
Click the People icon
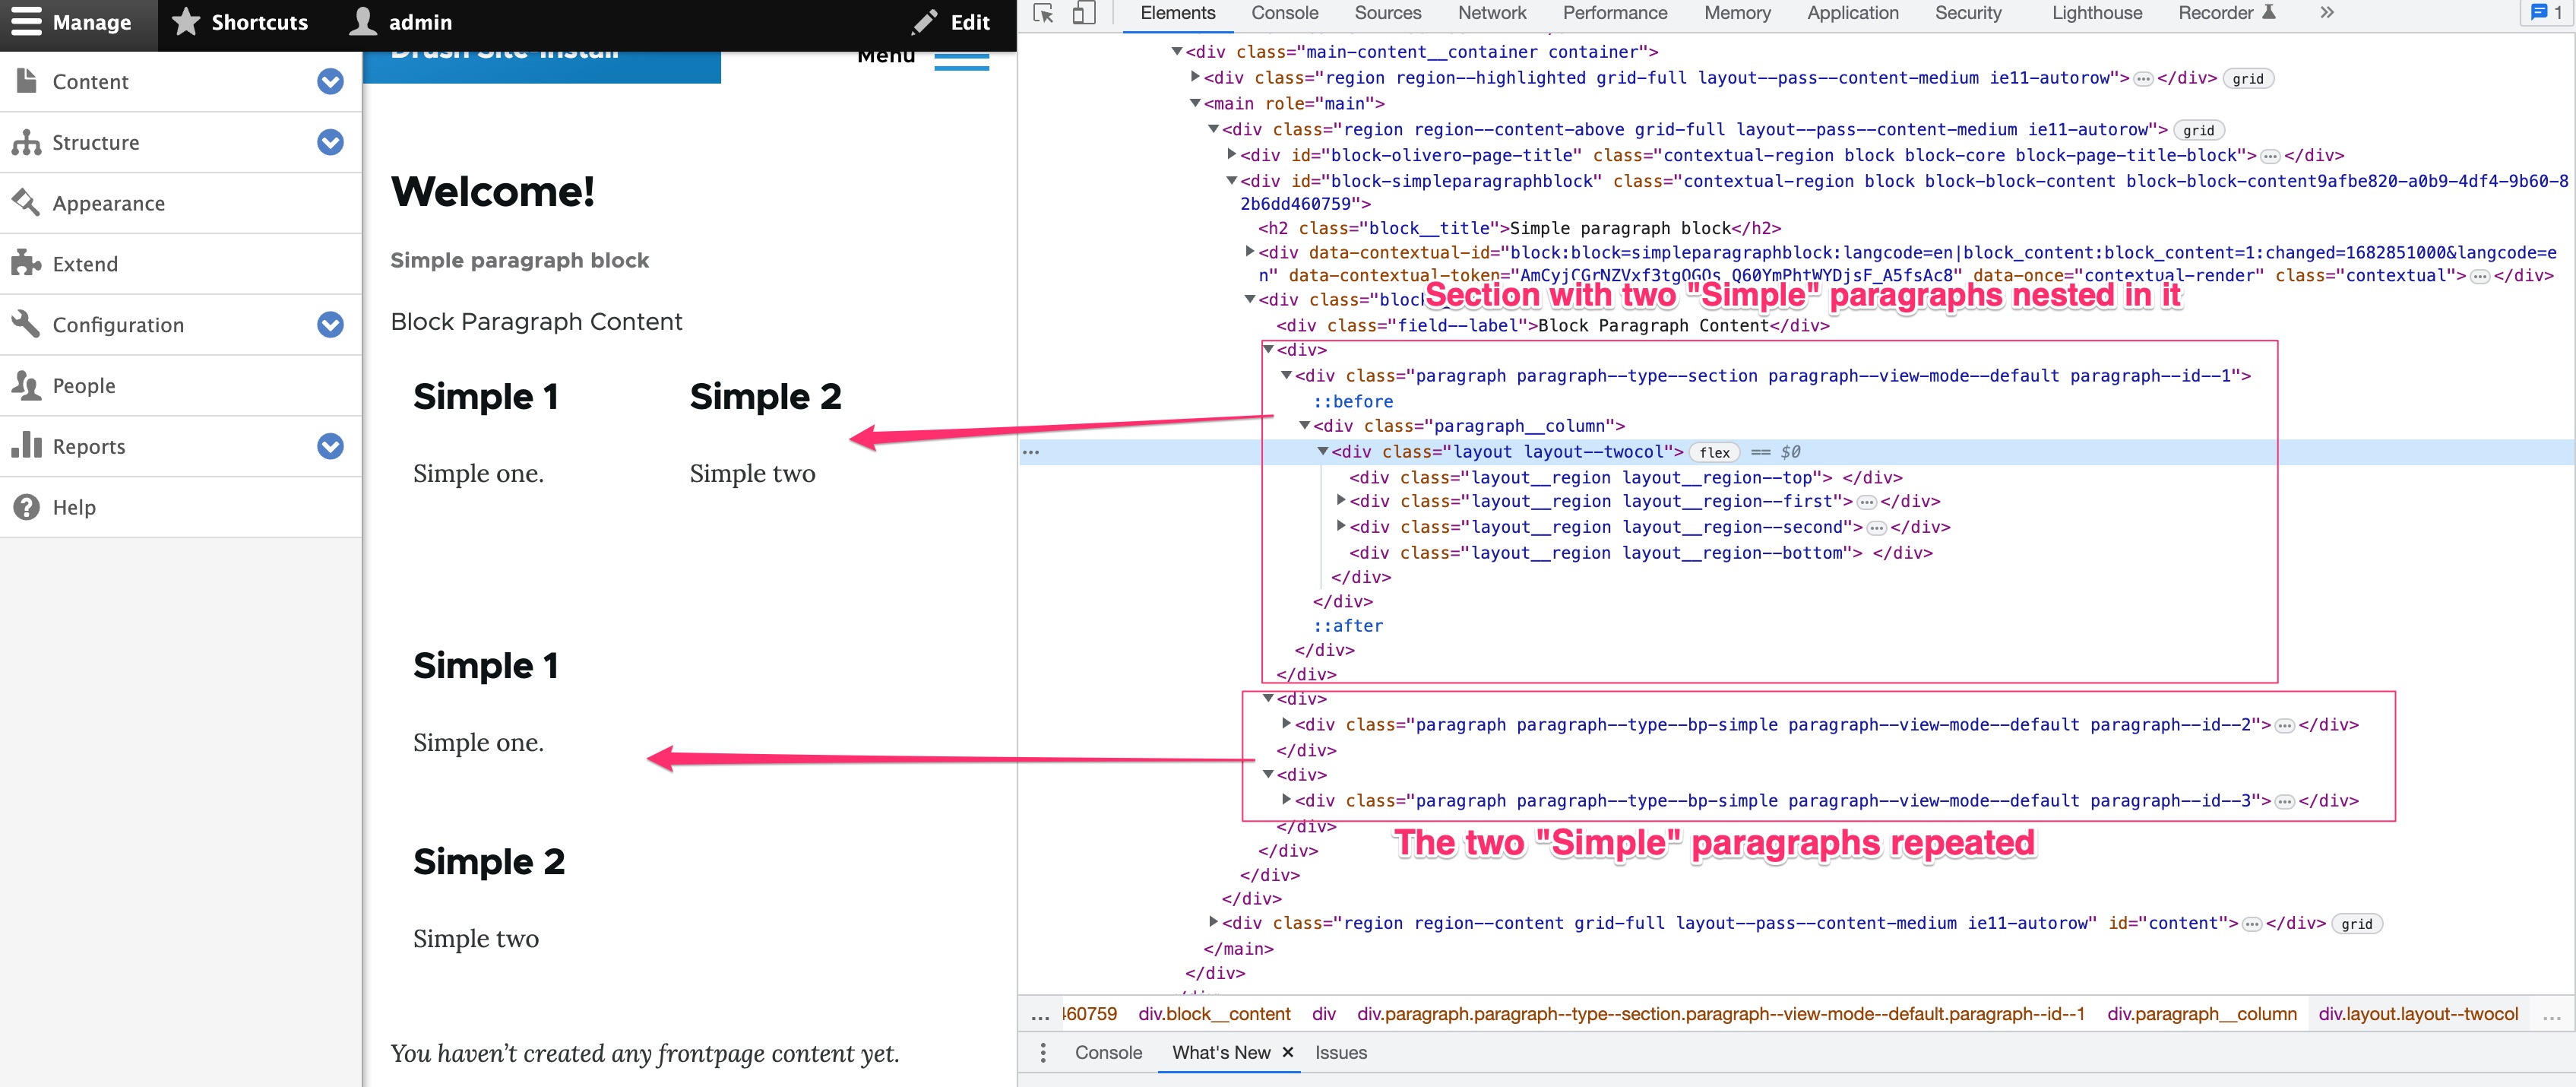[x=26, y=385]
